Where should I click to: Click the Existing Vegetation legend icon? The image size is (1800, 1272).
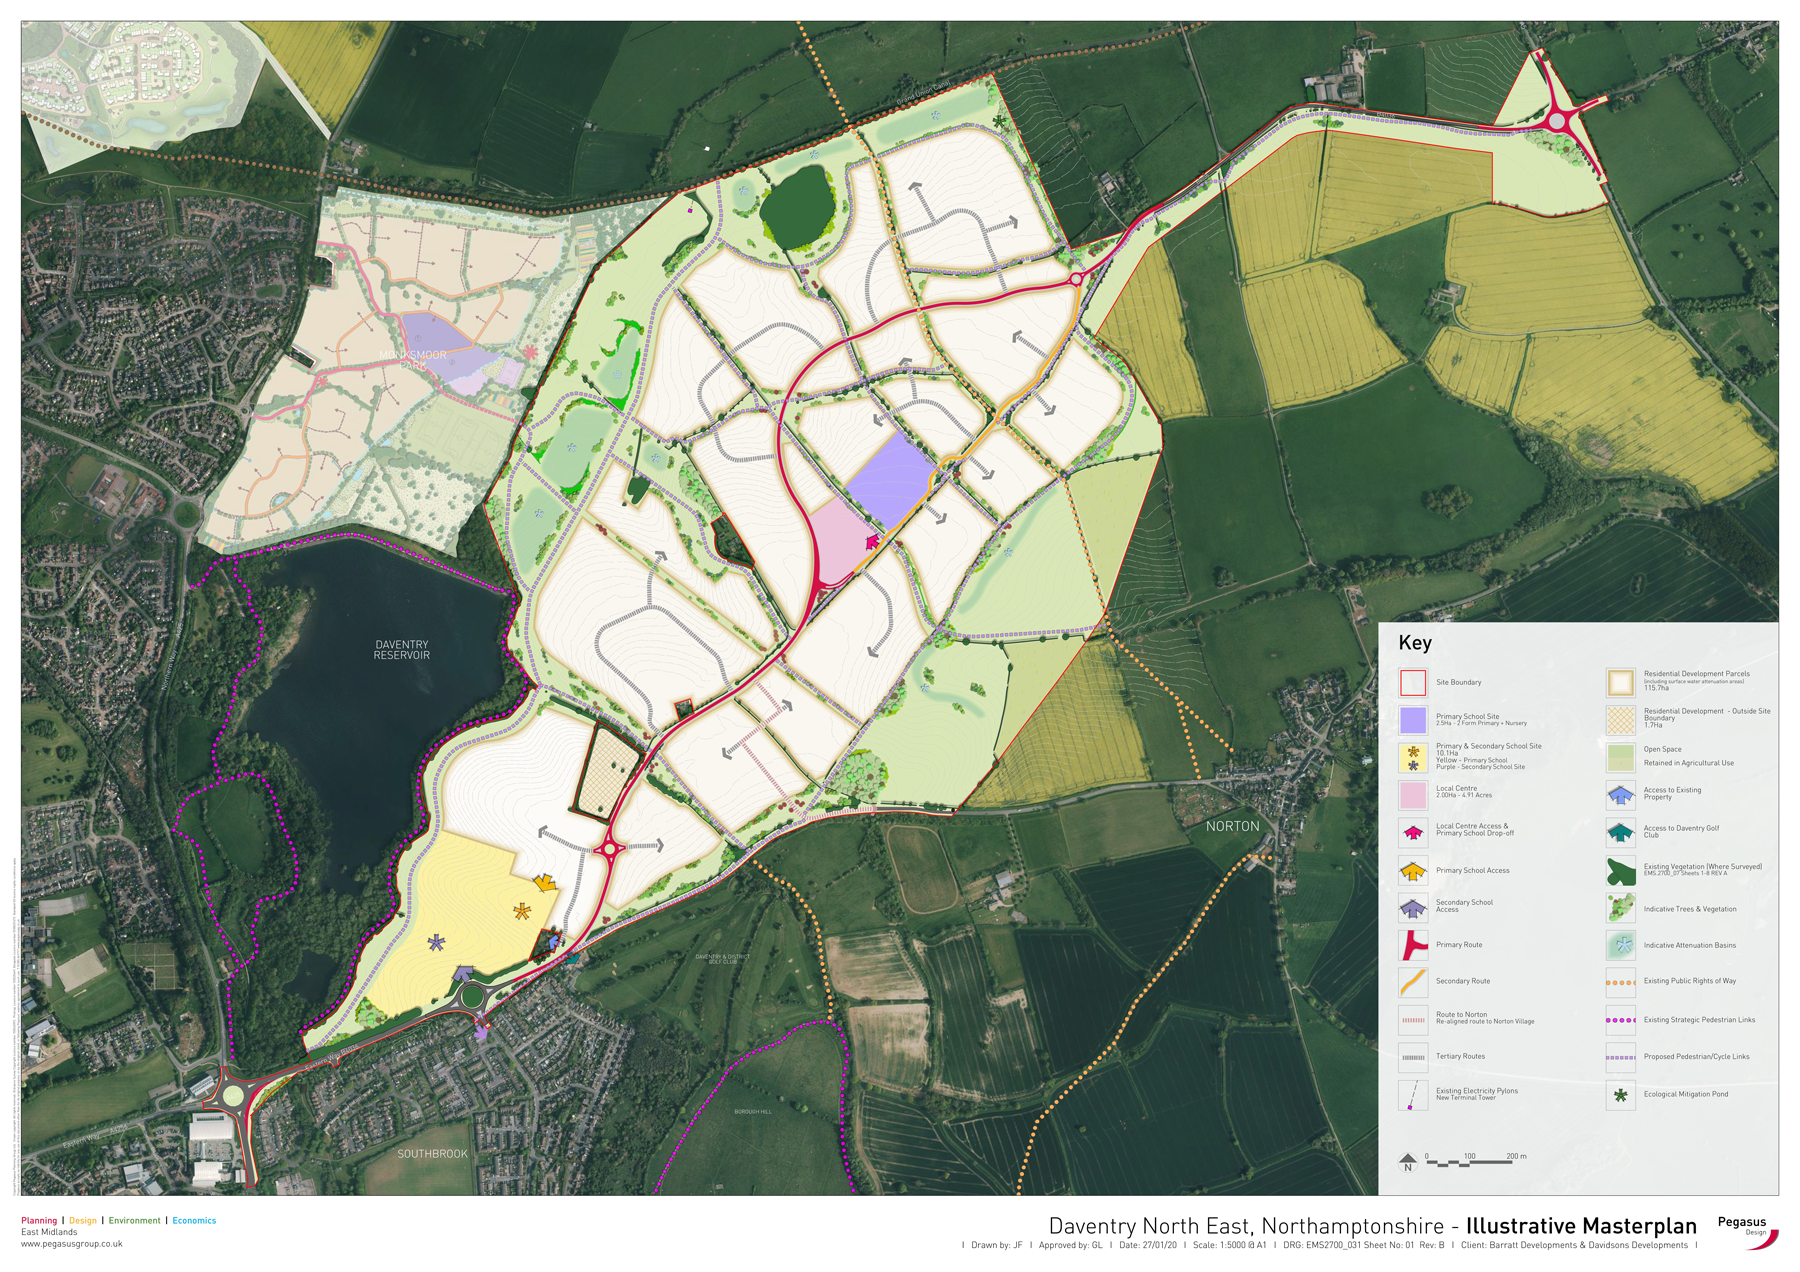pyautogui.click(x=1620, y=870)
